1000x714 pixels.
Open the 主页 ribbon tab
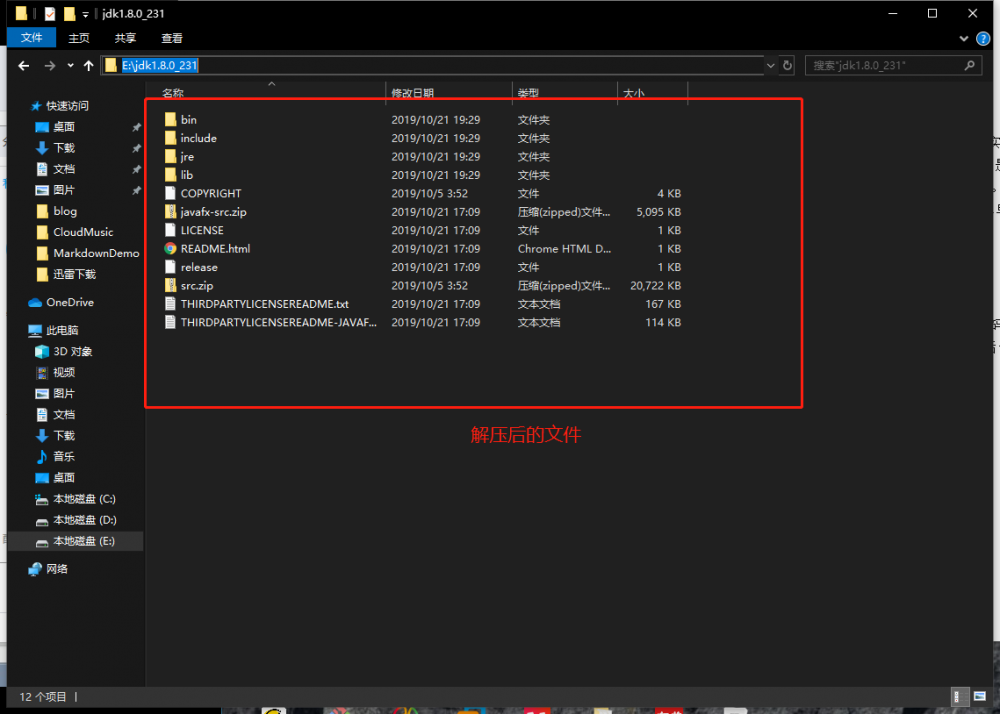79,38
